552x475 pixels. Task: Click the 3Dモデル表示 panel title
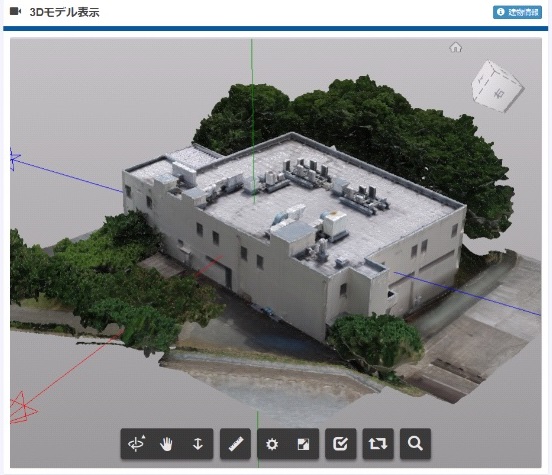(64, 12)
